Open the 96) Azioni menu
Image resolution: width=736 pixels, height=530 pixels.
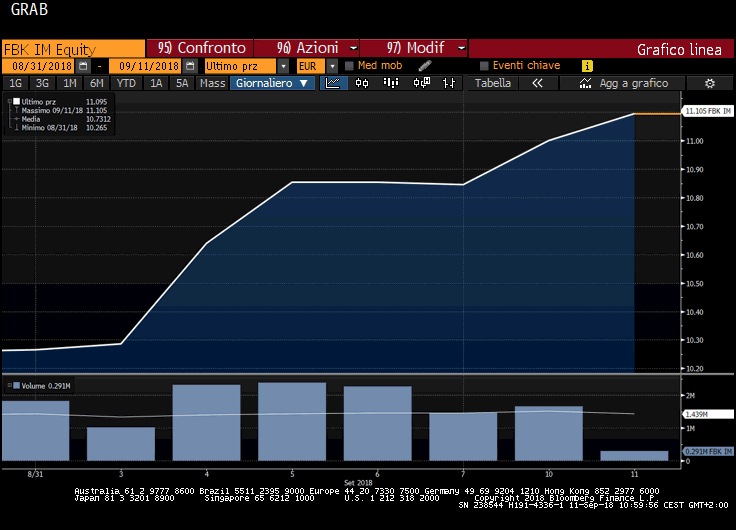point(308,48)
